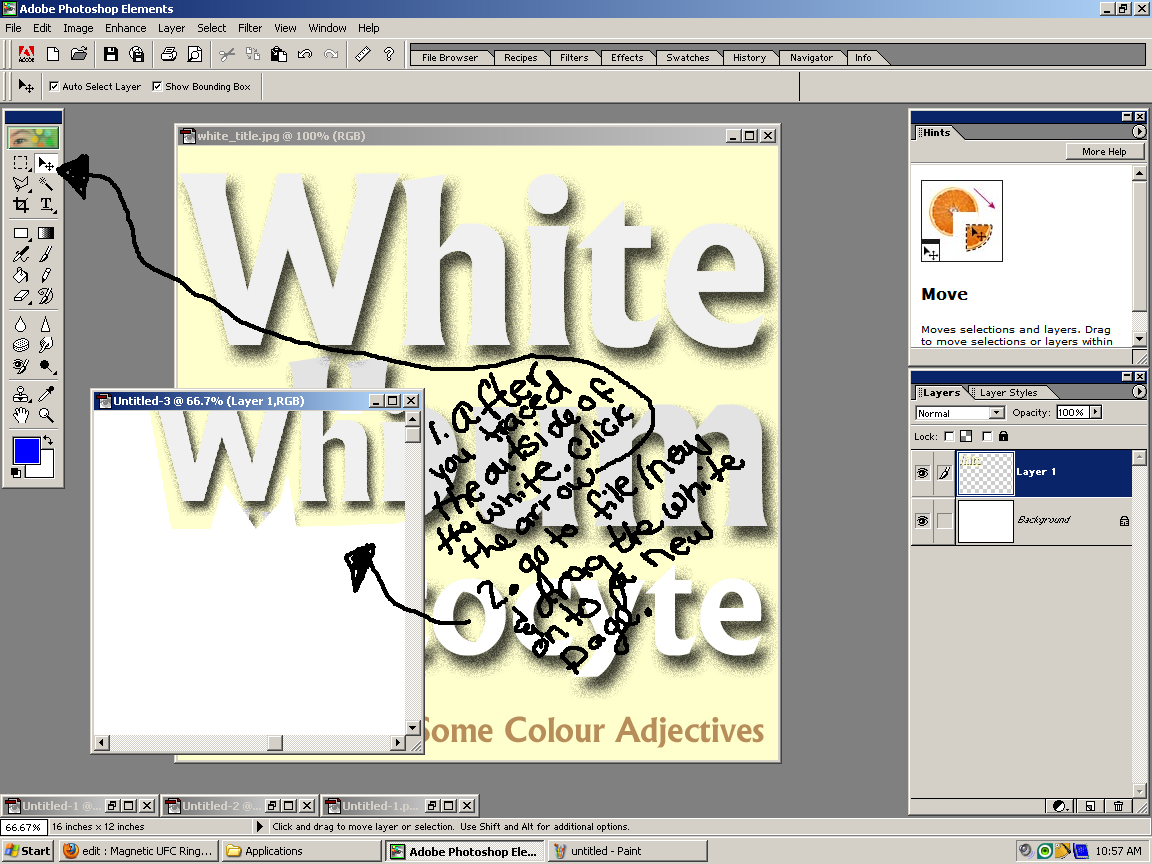Image resolution: width=1152 pixels, height=864 pixels.
Task: Delete layer with the trash icon
Action: pyautogui.click(x=1118, y=806)
